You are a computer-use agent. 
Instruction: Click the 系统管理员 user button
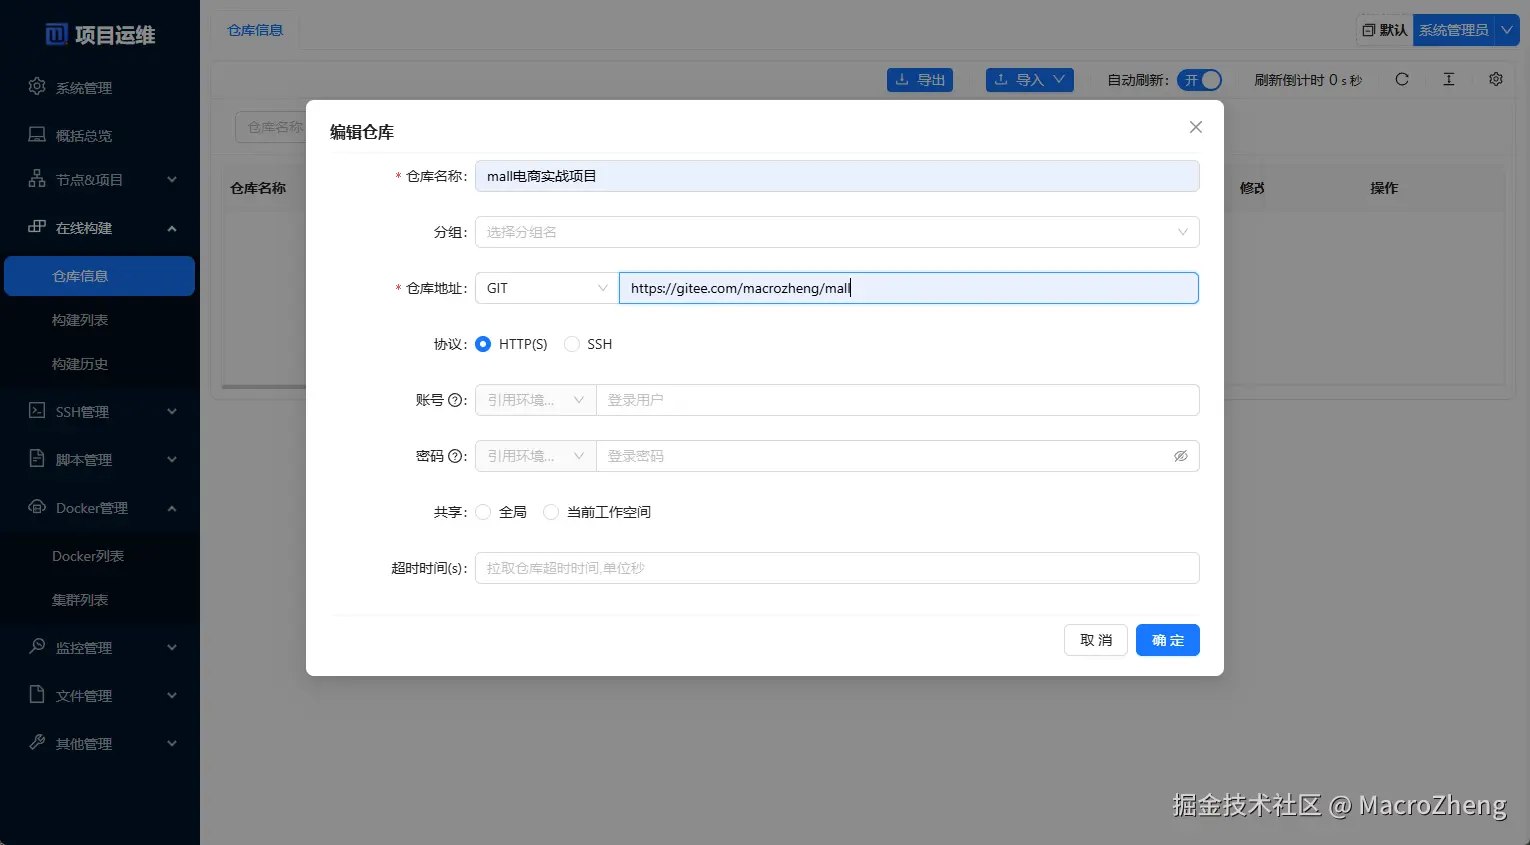pyautogui.click(x=1454, y=30)
